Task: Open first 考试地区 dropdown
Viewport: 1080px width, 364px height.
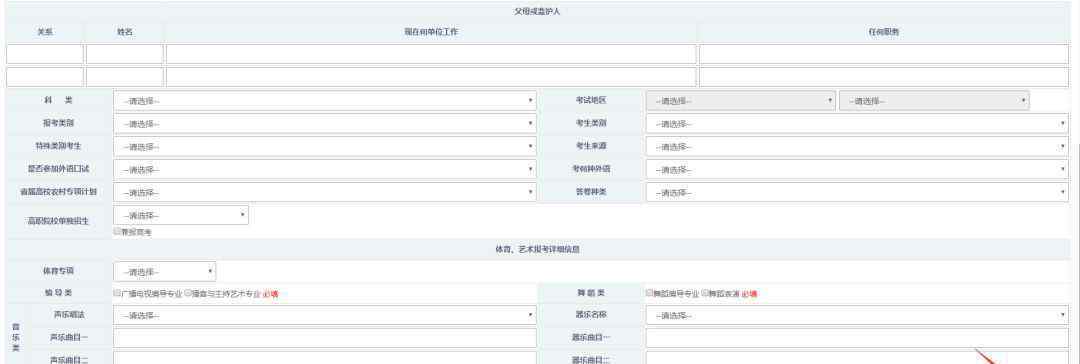Action: (x=741, y=101)
